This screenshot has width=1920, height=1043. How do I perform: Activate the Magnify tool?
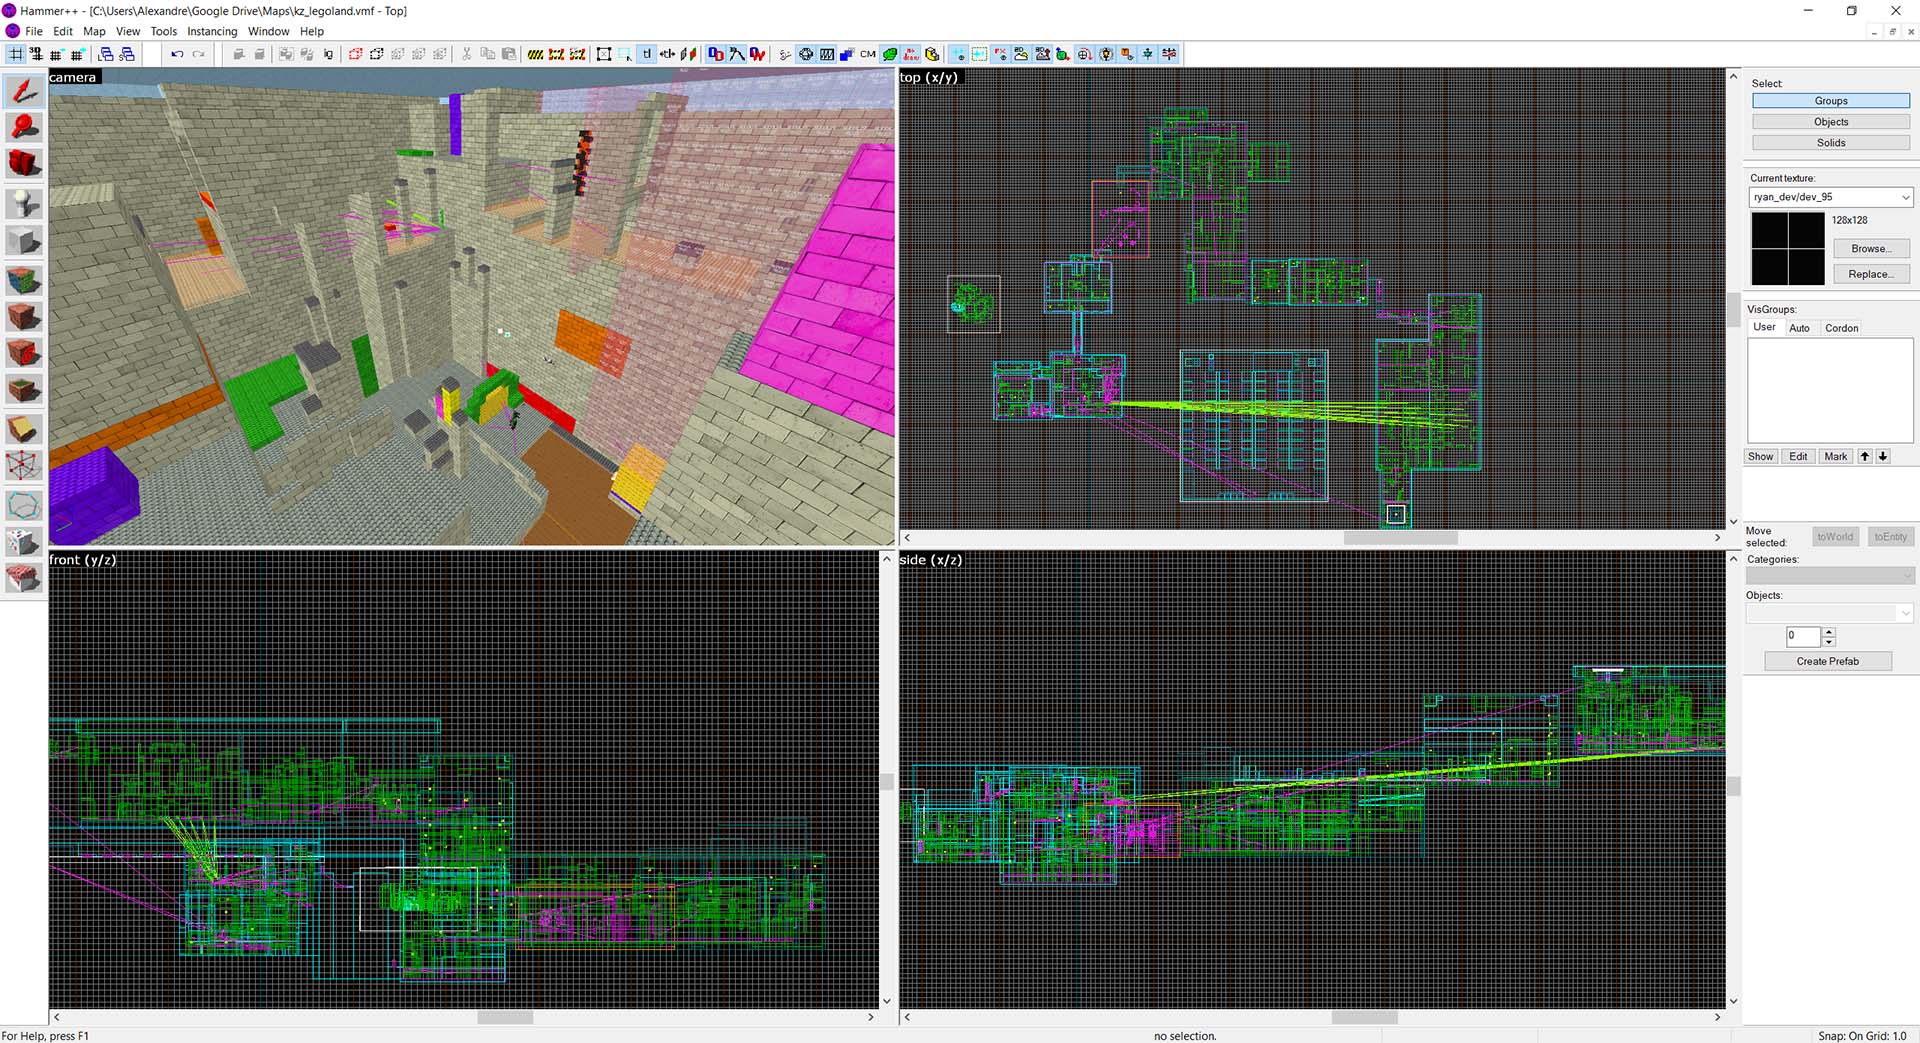click(x=23, y=128)
